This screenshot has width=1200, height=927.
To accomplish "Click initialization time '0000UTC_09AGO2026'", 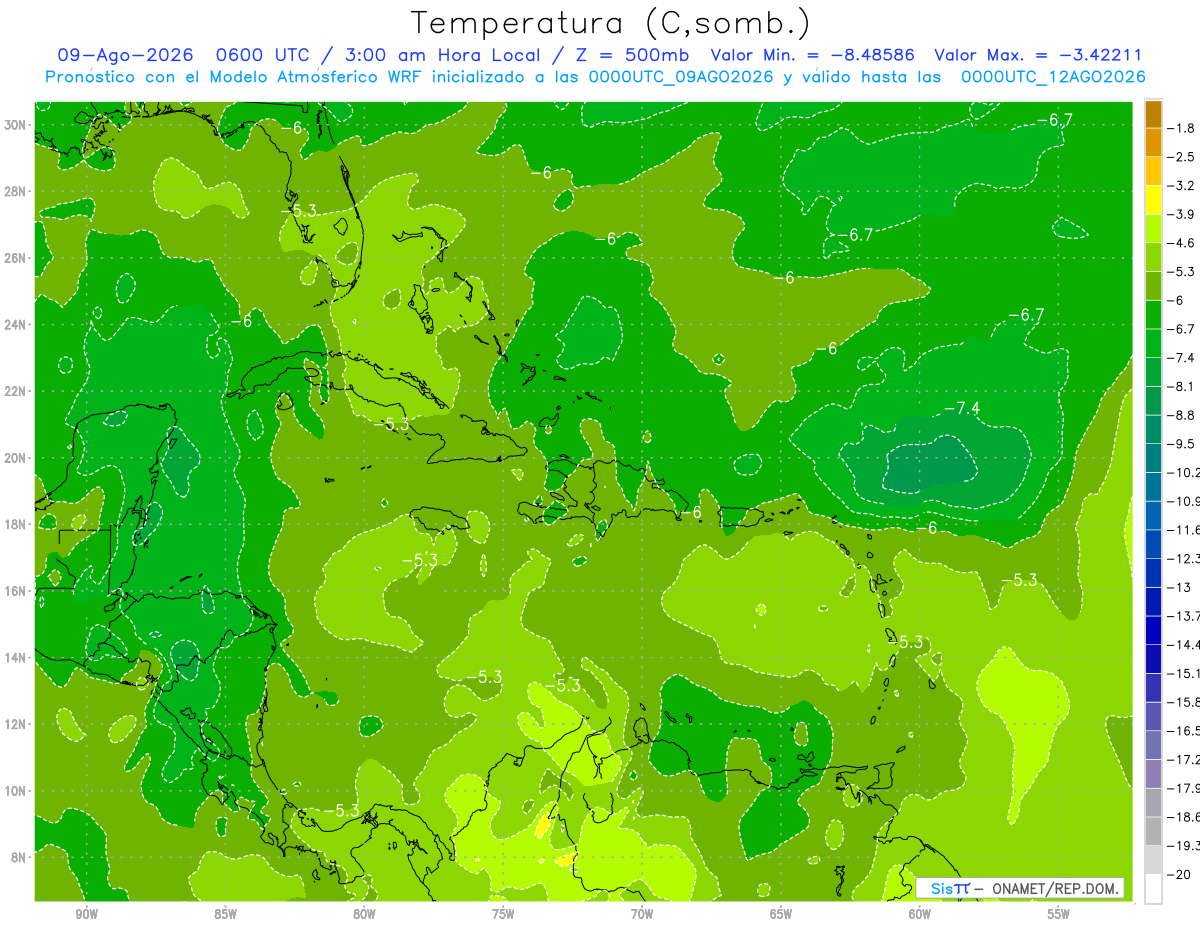I will point(681,77).
